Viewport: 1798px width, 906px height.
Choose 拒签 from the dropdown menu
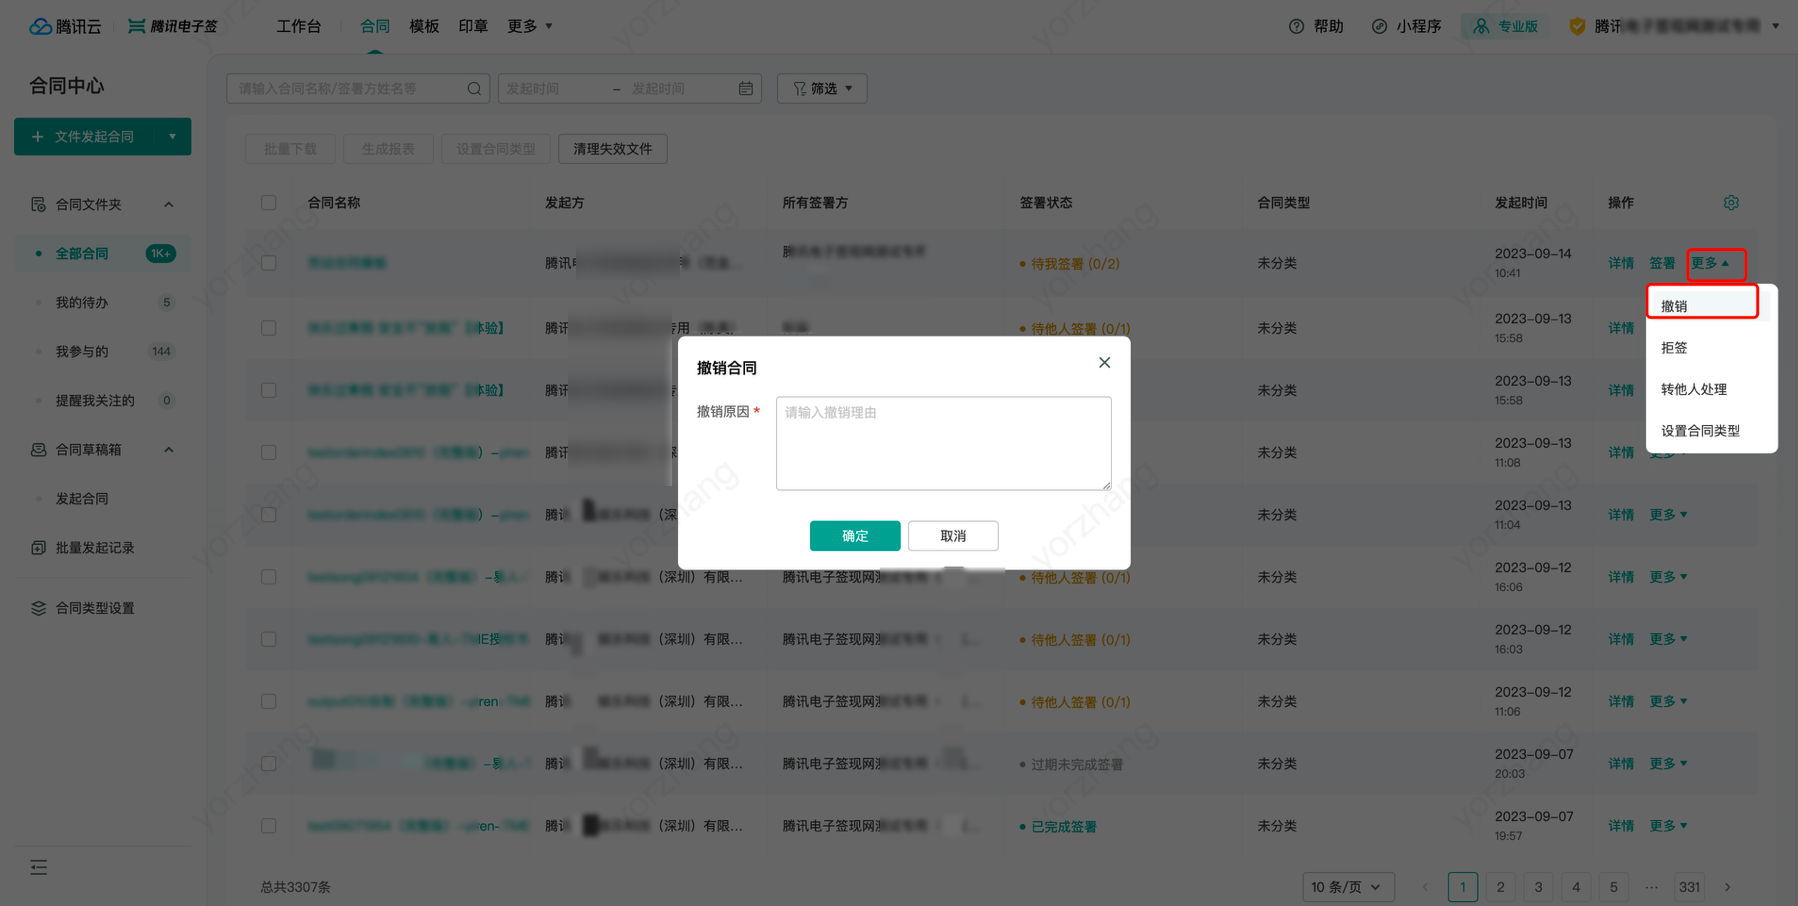pyautogui.click(x=1674, y=348)
